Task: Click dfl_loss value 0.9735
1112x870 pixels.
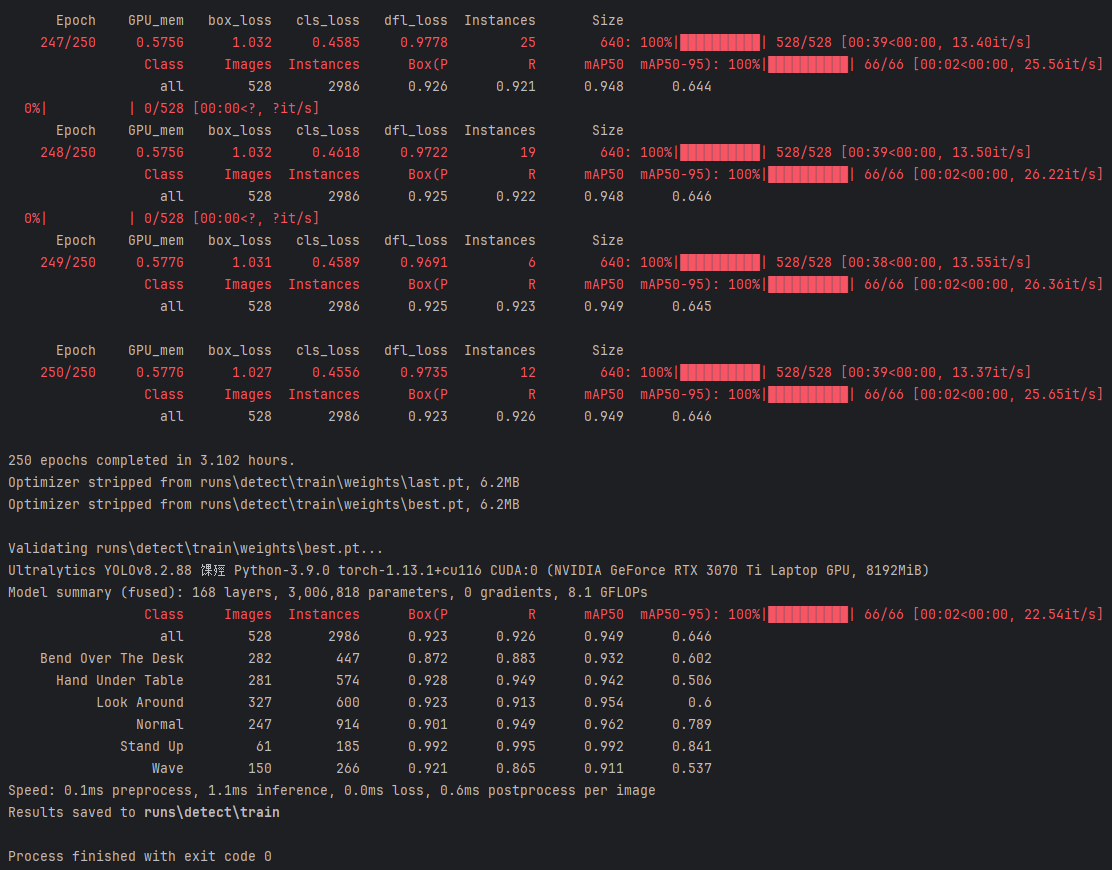Action: tap(424, 372)
